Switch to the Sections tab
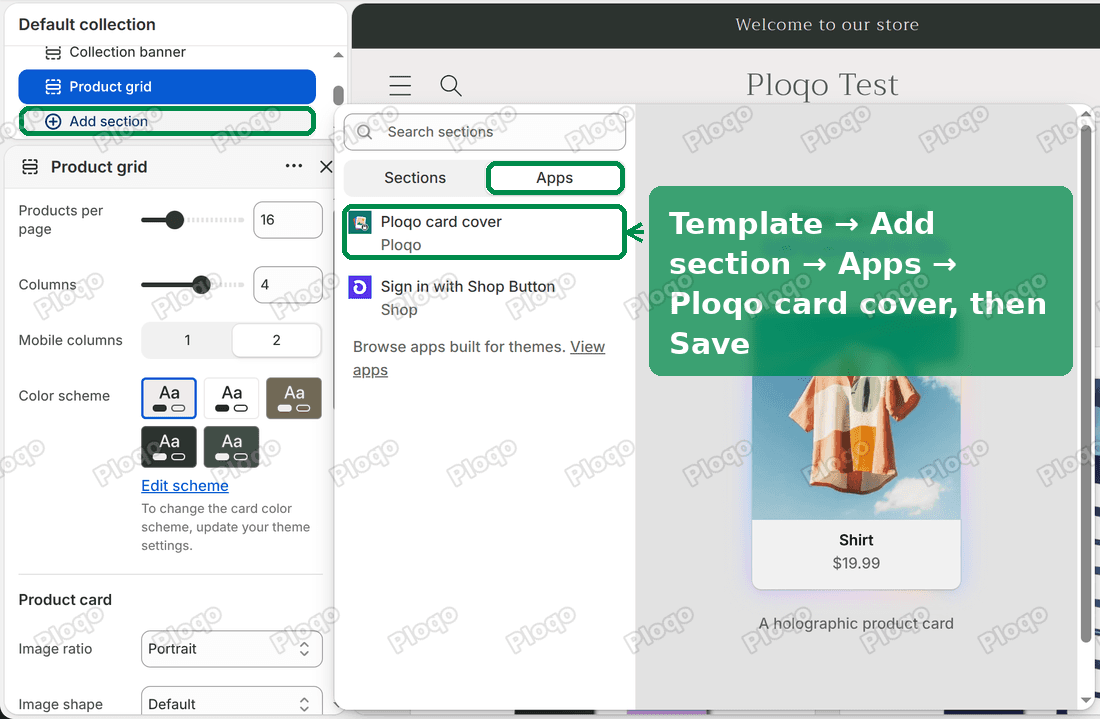1100x719 pixels. (415, 178)
